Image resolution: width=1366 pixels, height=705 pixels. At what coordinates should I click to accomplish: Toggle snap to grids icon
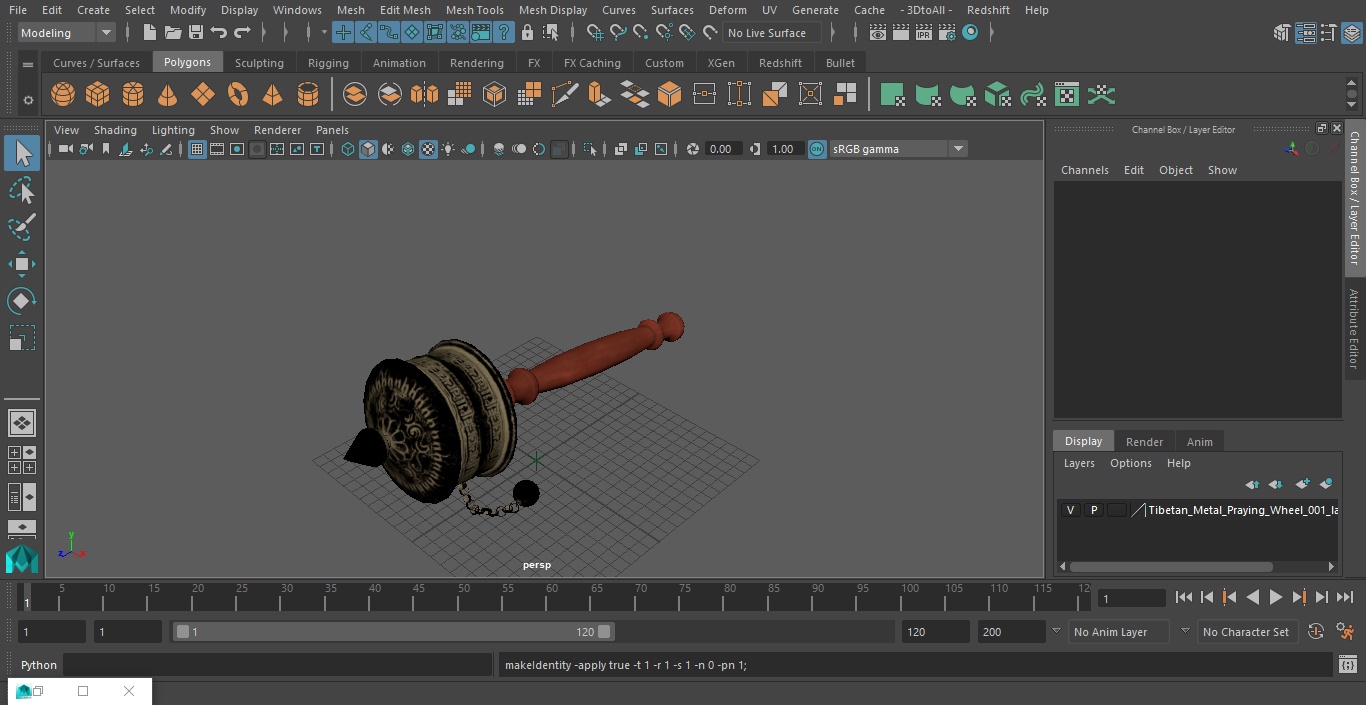click(x=595, y=33)
